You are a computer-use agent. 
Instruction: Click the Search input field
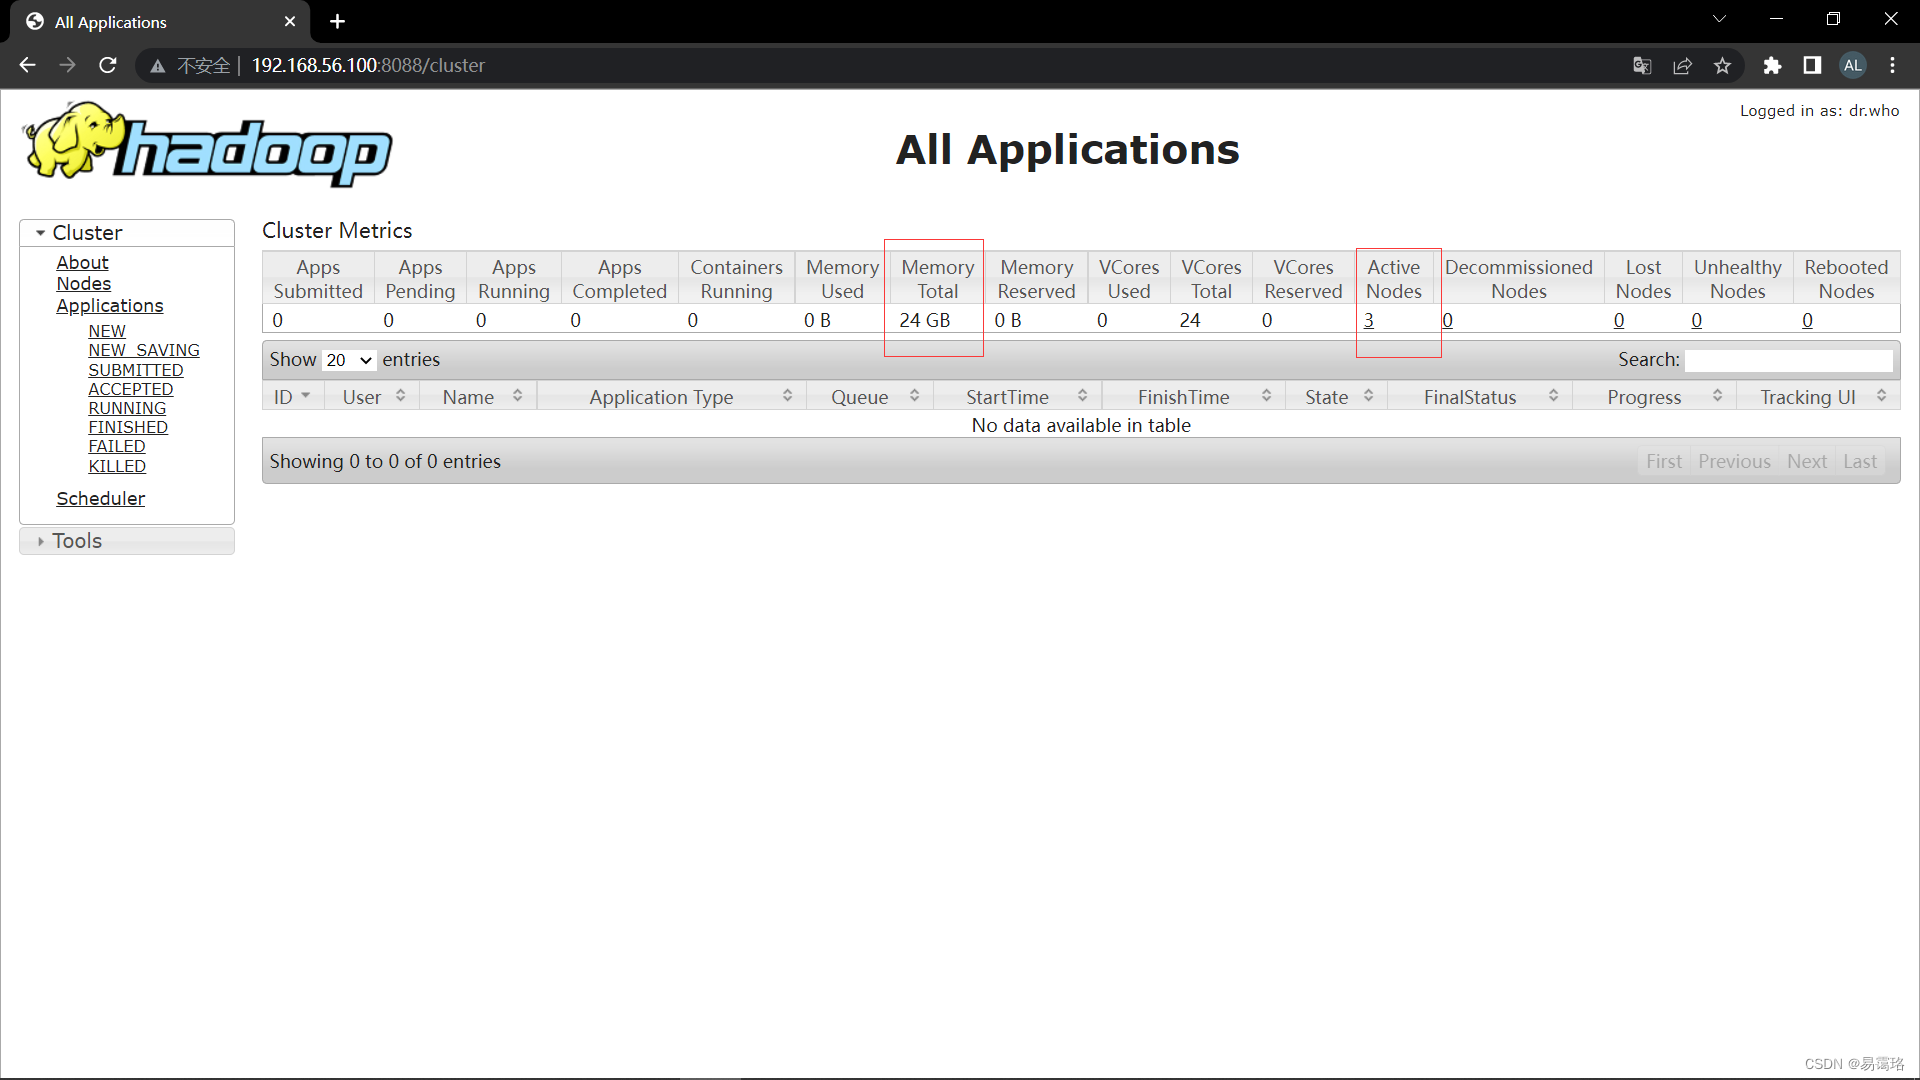[1788, 360]
